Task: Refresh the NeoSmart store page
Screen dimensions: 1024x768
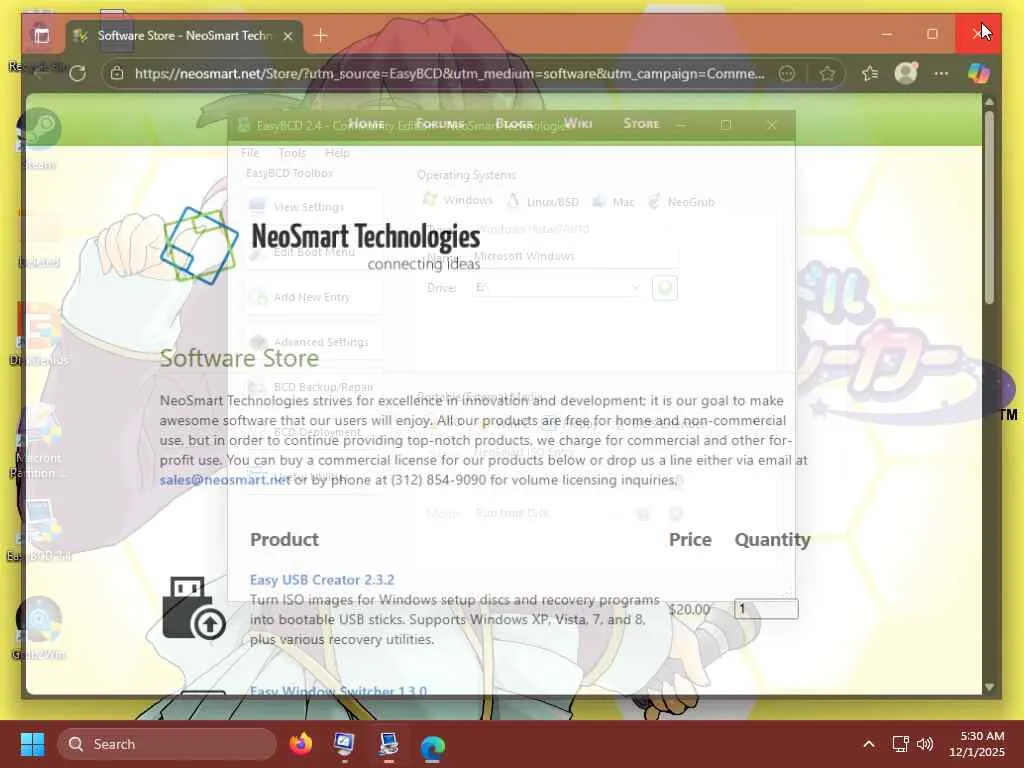Action: [x=78, y=73]
